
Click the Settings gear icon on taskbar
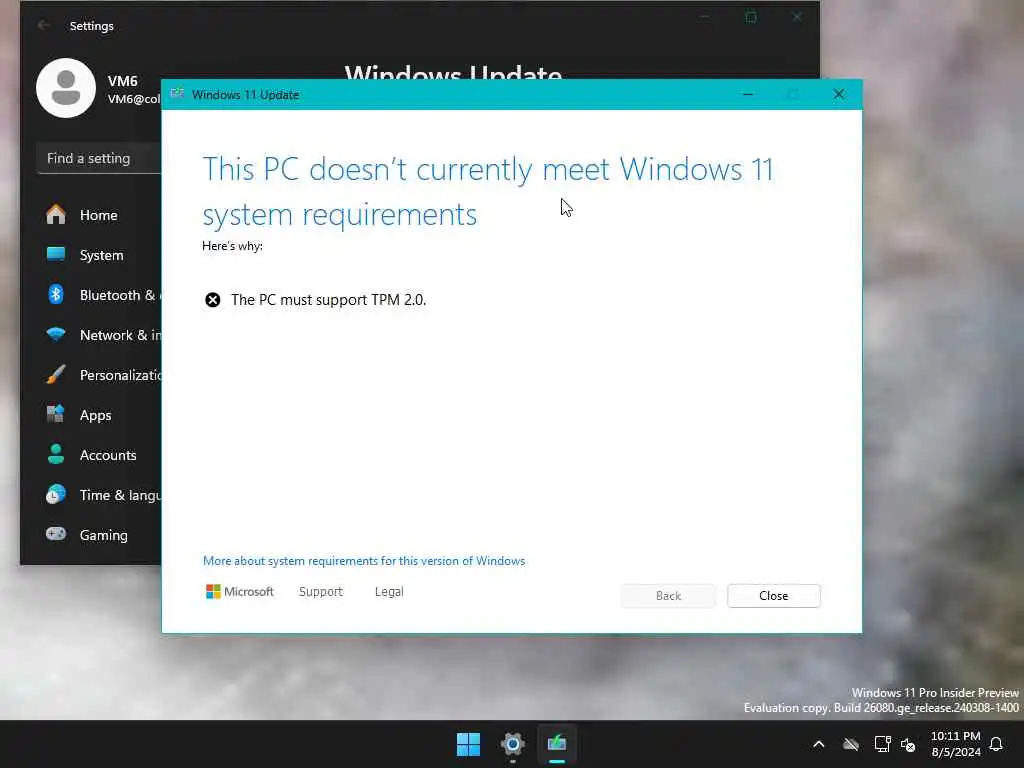click(513, 744)
